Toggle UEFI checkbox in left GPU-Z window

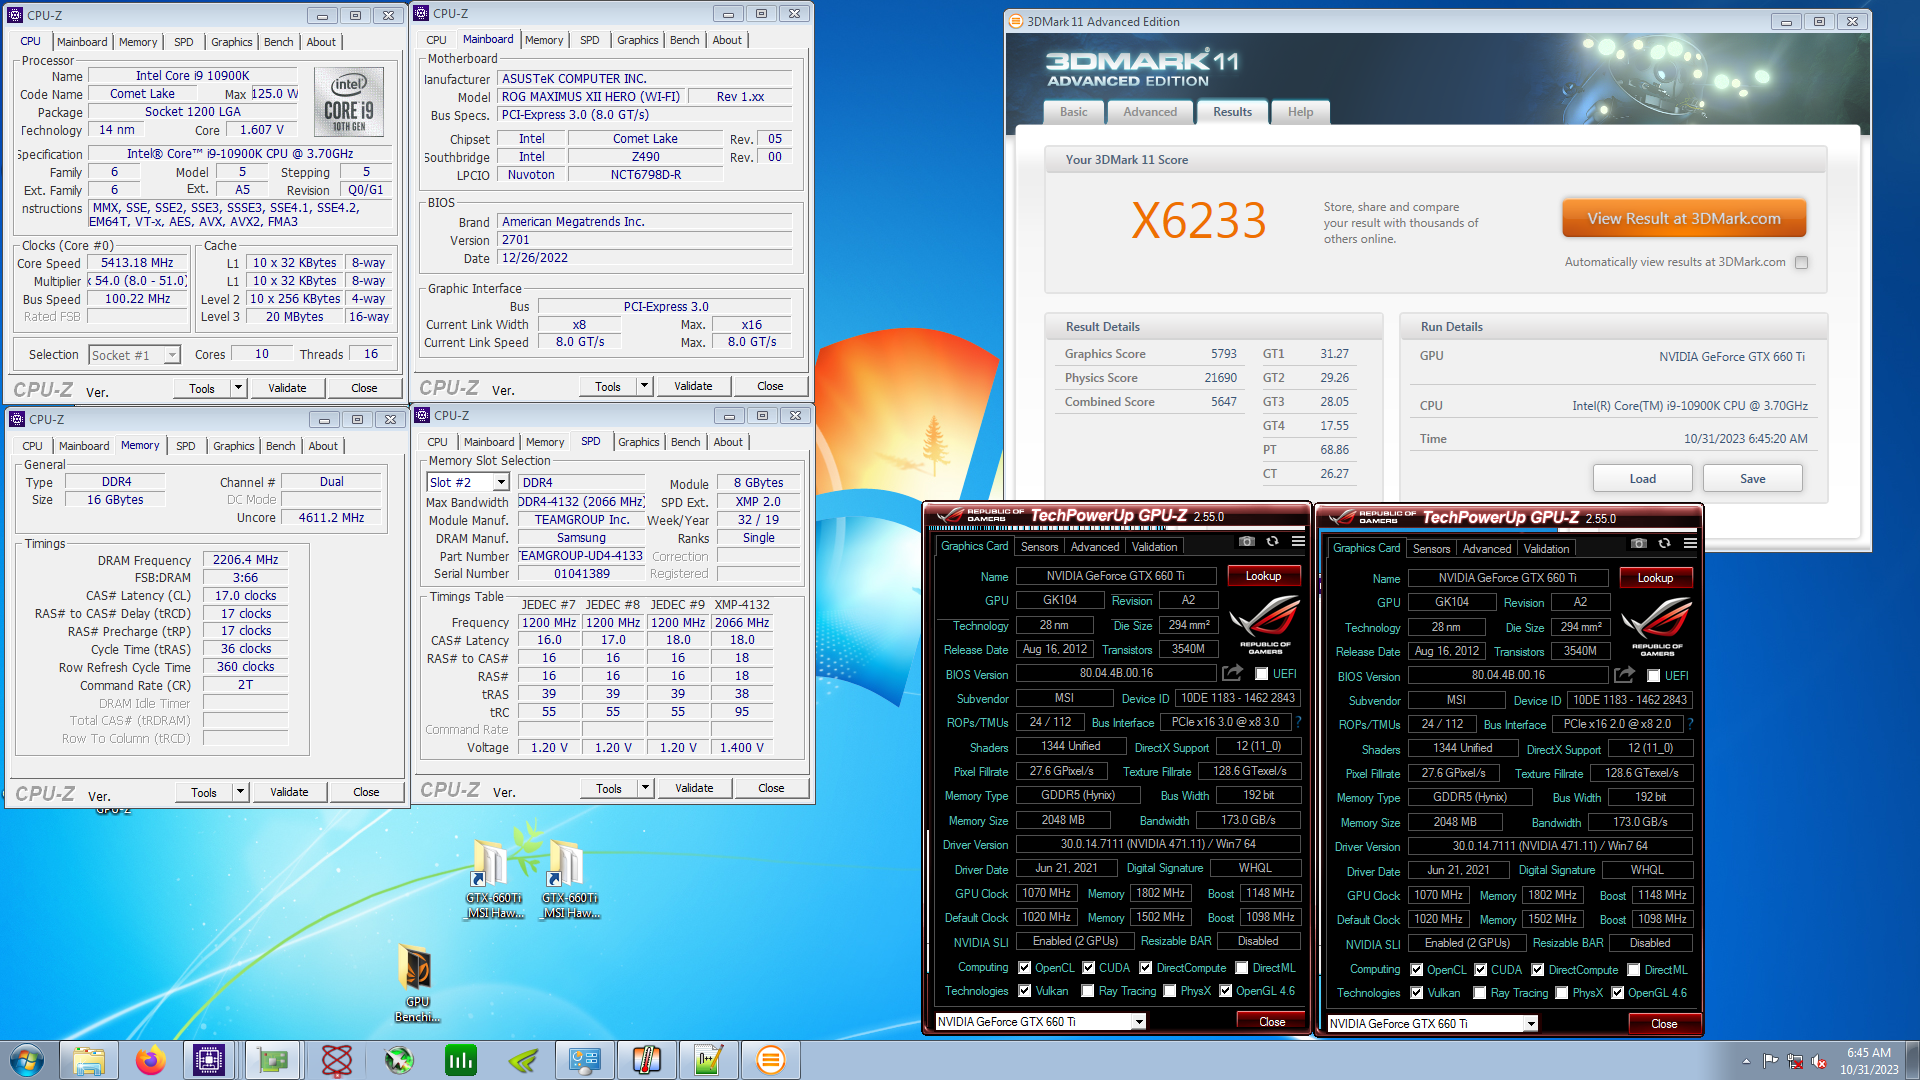click(1261, 674)
